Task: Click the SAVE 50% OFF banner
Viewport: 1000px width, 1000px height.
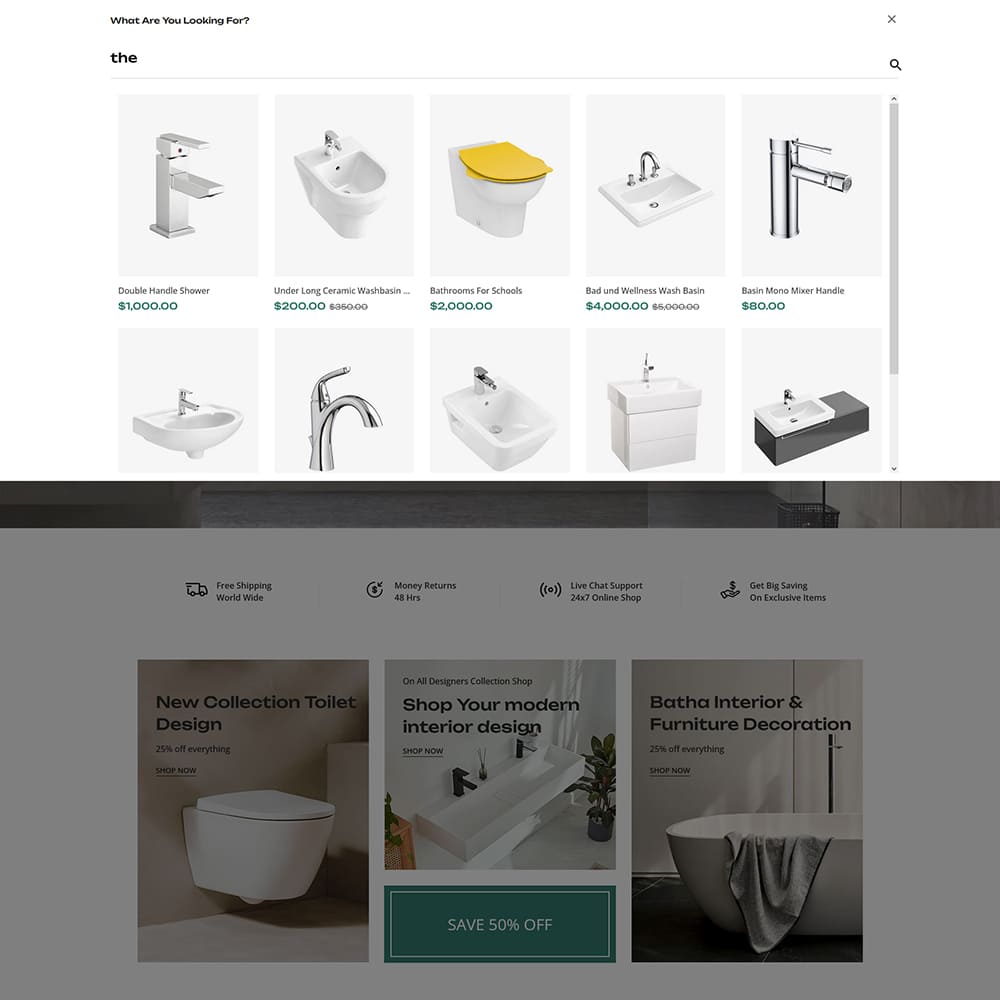Action: click(x=499, y=924)
